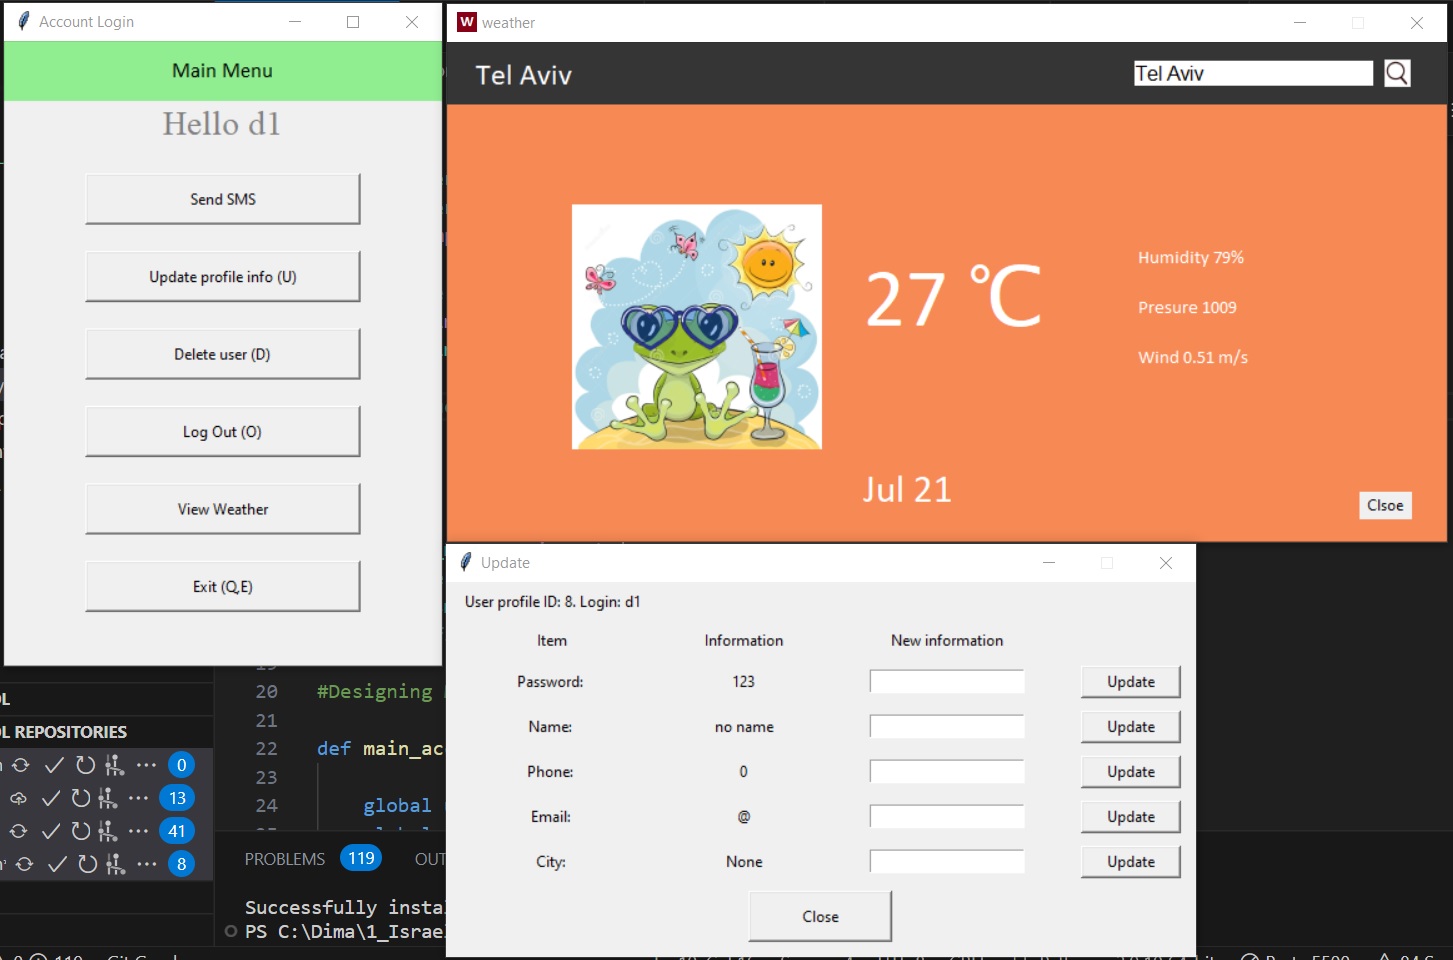Sync changes for repository with 8 badge
Viewport: 1453px width, 960px height.
pyautogui.click(x=25, y=864)
